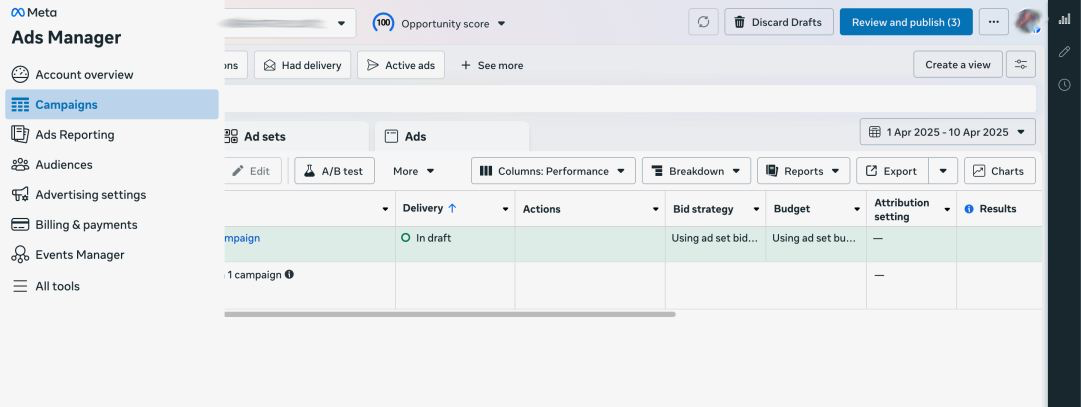Open the view settings sliders icon
The width and height of the screenshot is (1081, 407).
[x=1020, y=64]
